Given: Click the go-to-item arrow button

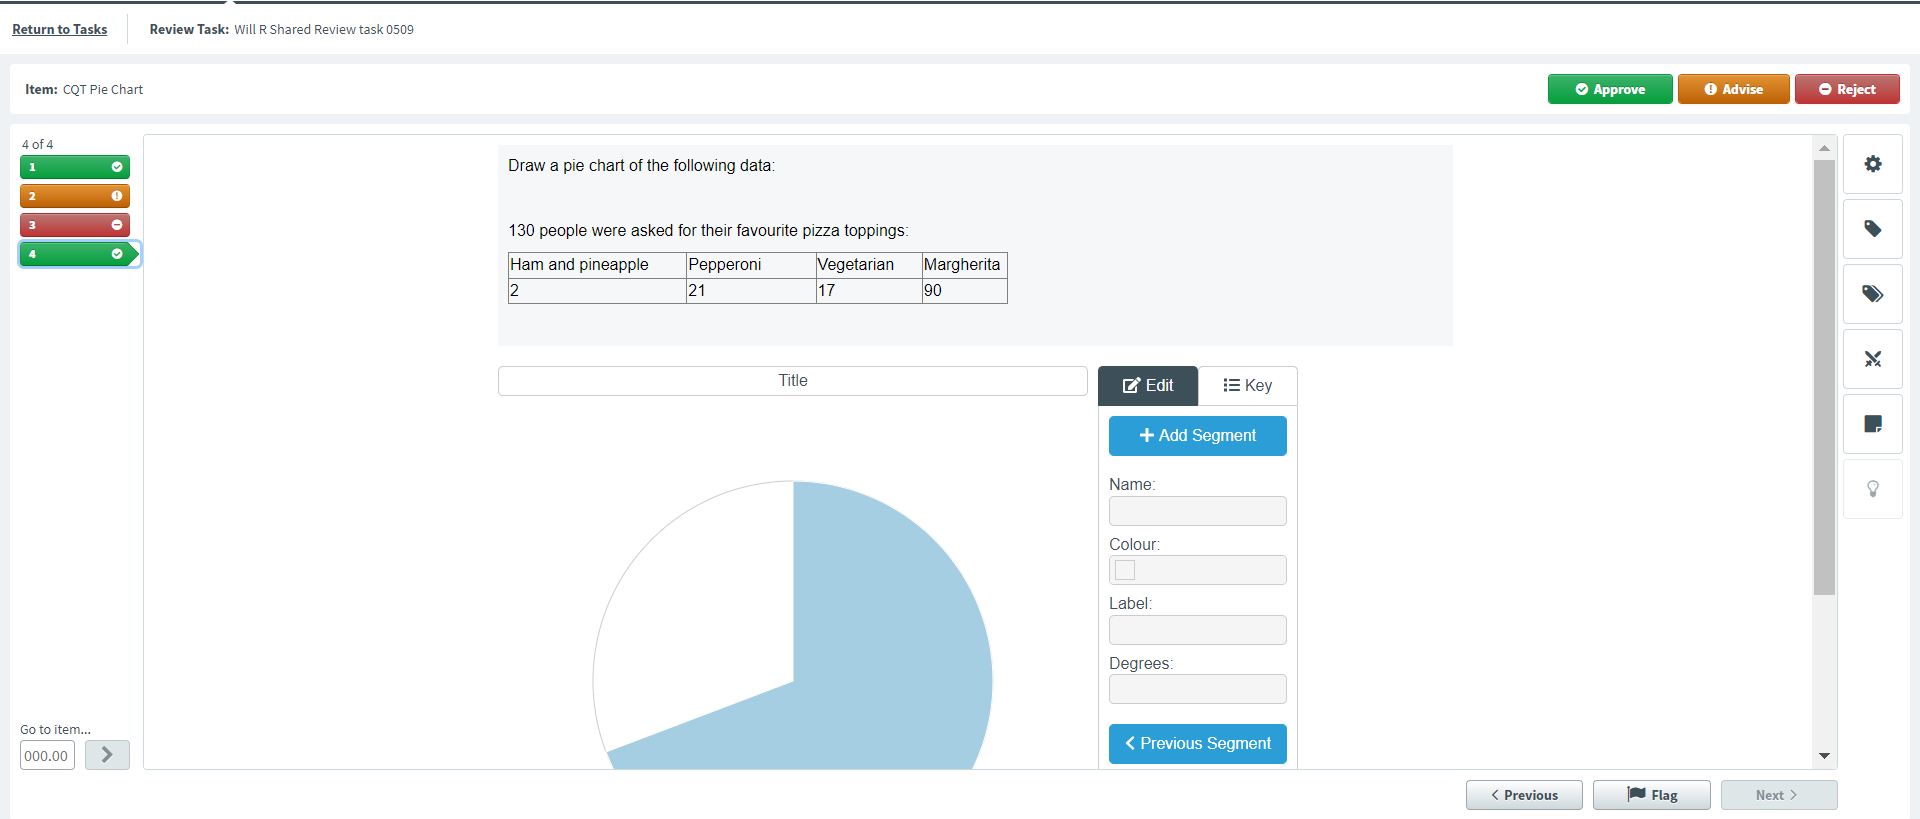Looking at the screenshot, I should (107, 755).
